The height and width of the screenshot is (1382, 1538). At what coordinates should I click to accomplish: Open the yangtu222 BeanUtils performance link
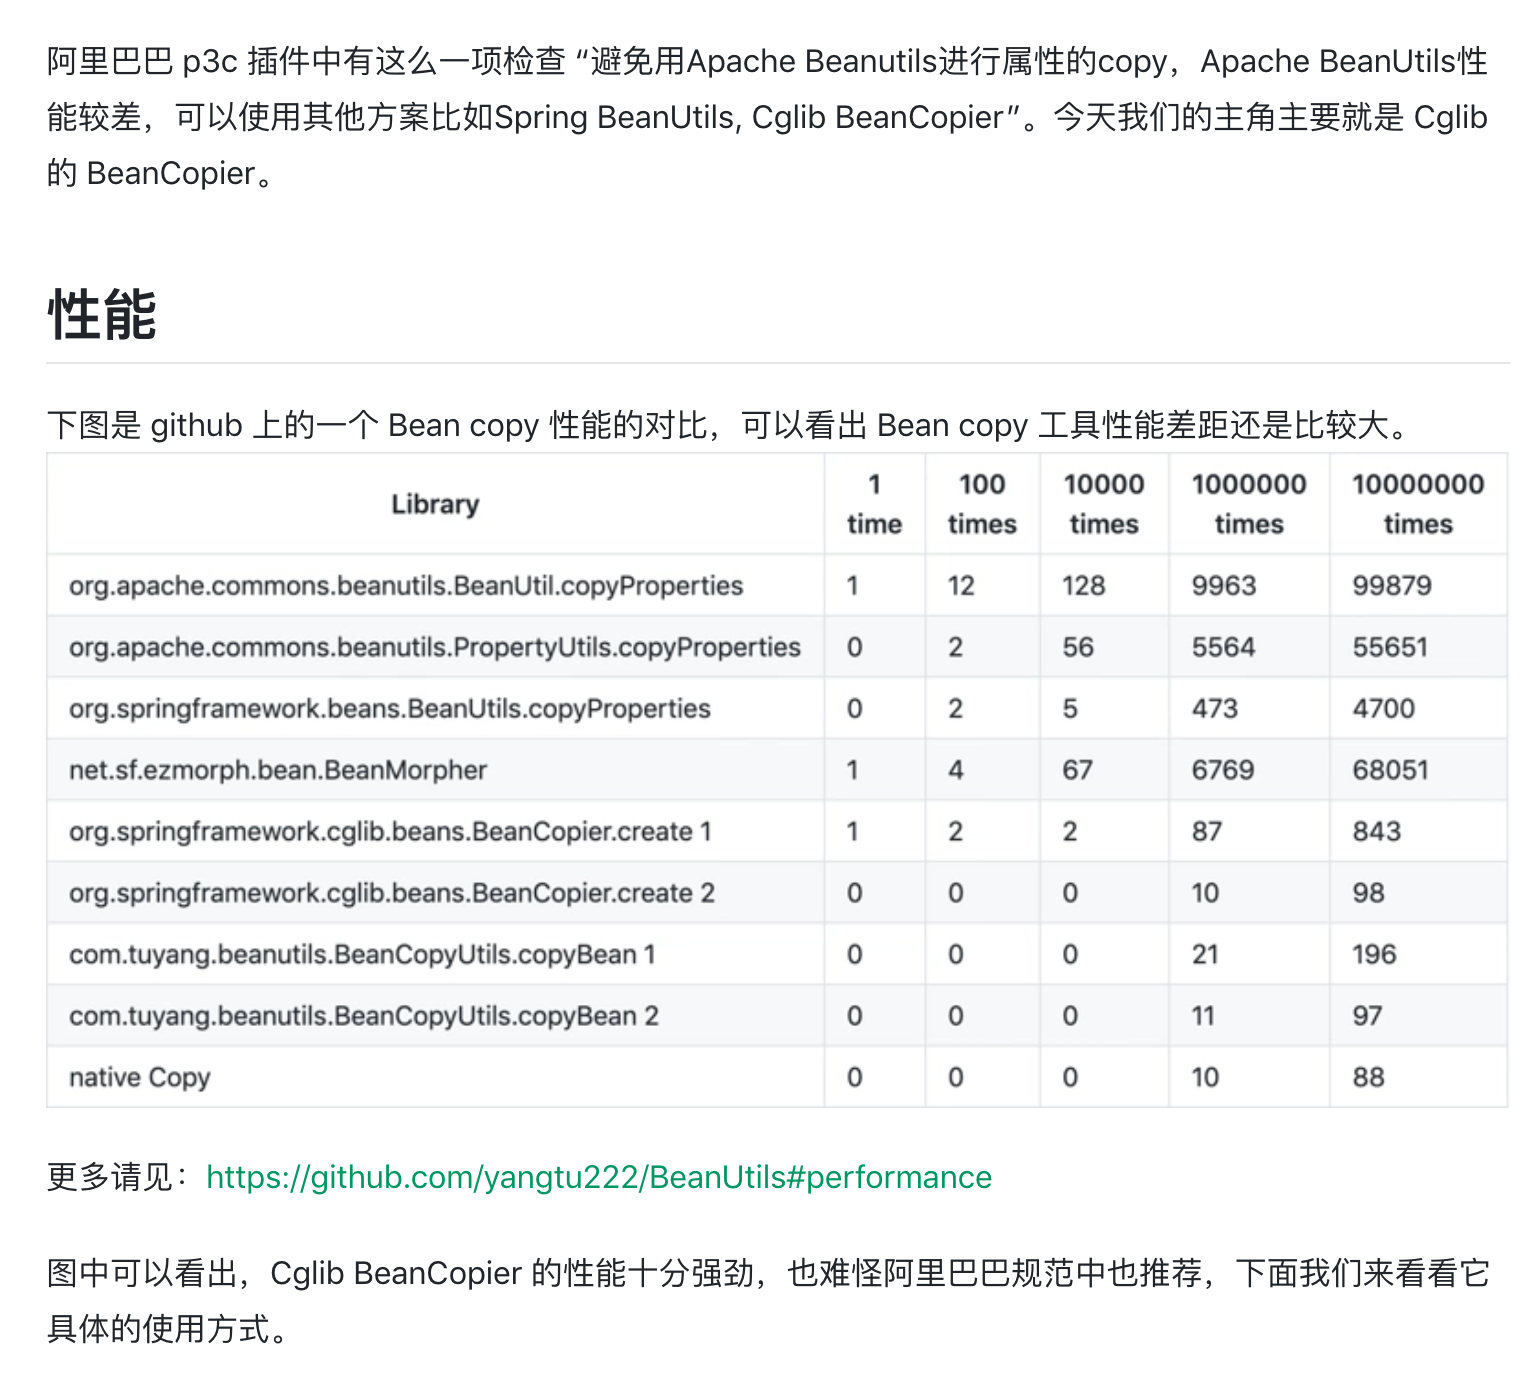[599, 1177]
